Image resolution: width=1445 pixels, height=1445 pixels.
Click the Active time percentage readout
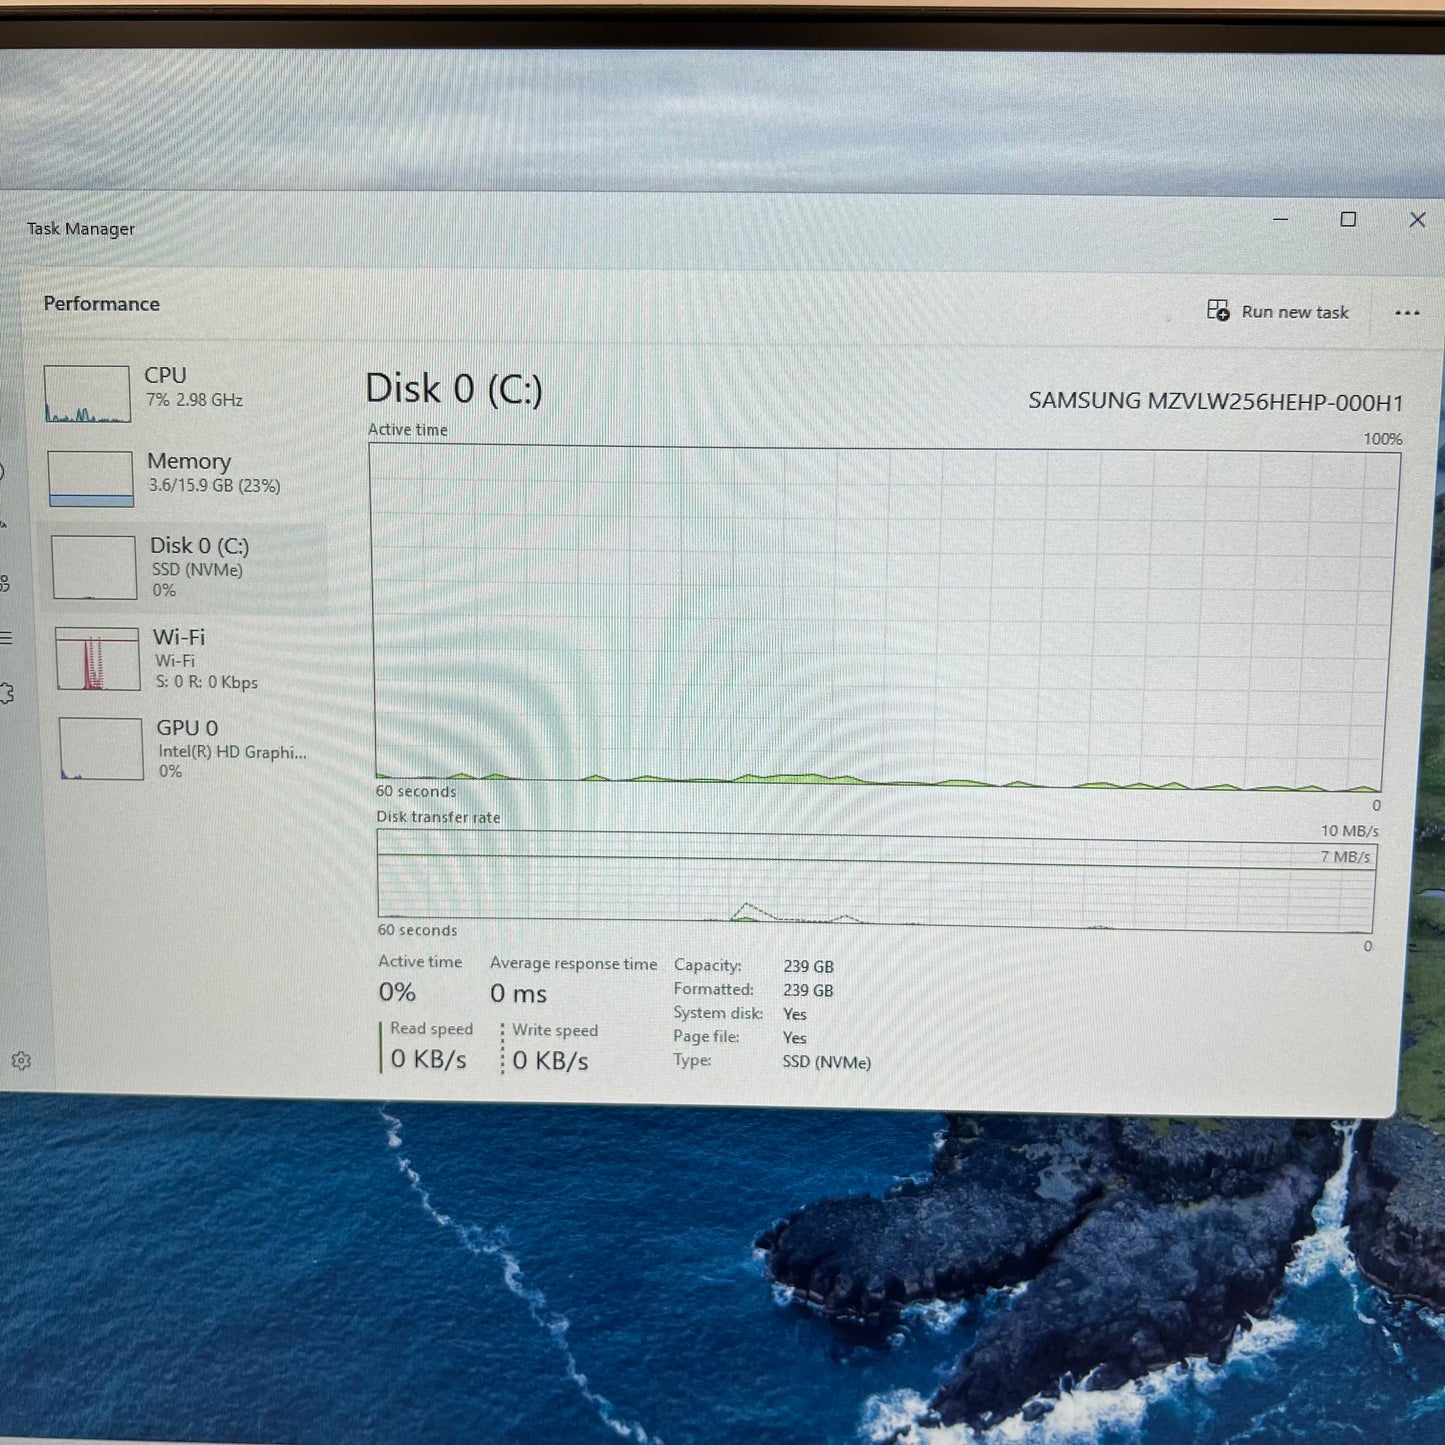(x=397, y=992)
